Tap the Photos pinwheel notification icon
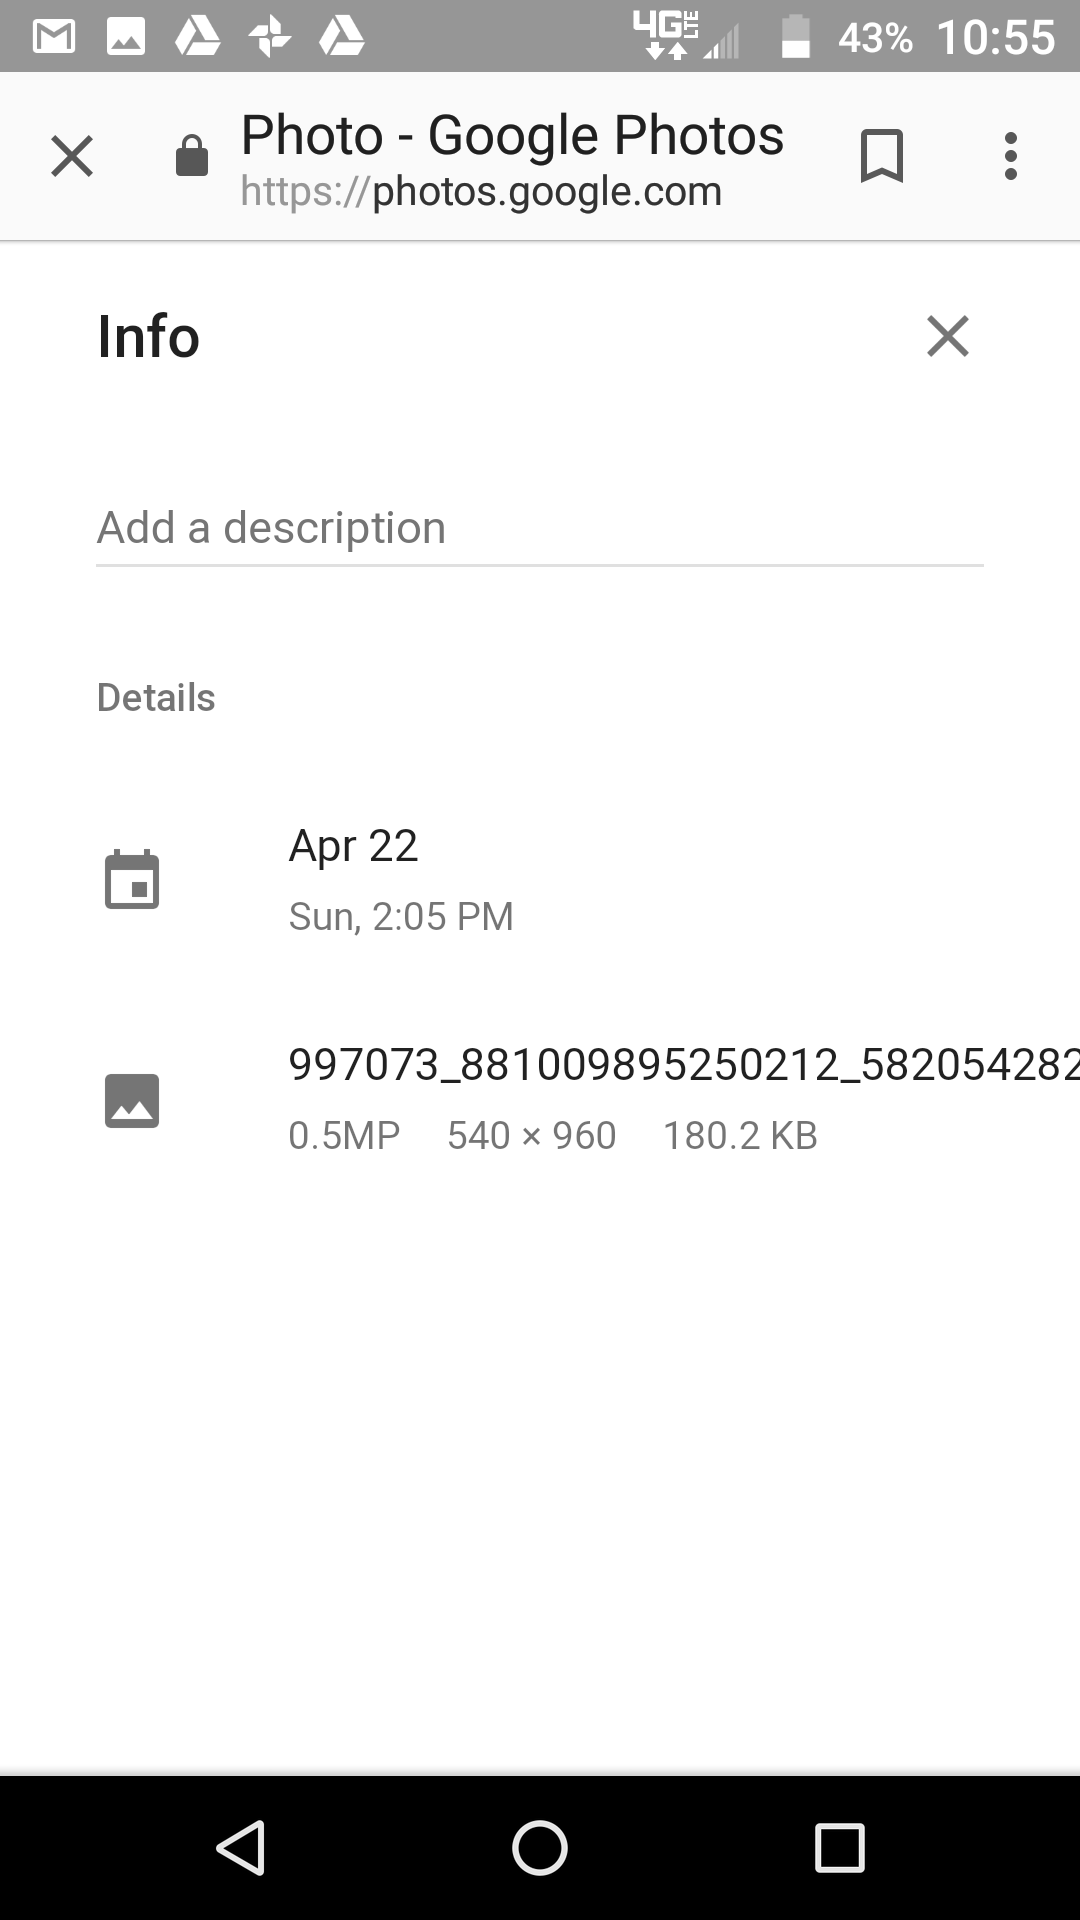This screenshot has height=1920, width=1080. coord(269,38)
